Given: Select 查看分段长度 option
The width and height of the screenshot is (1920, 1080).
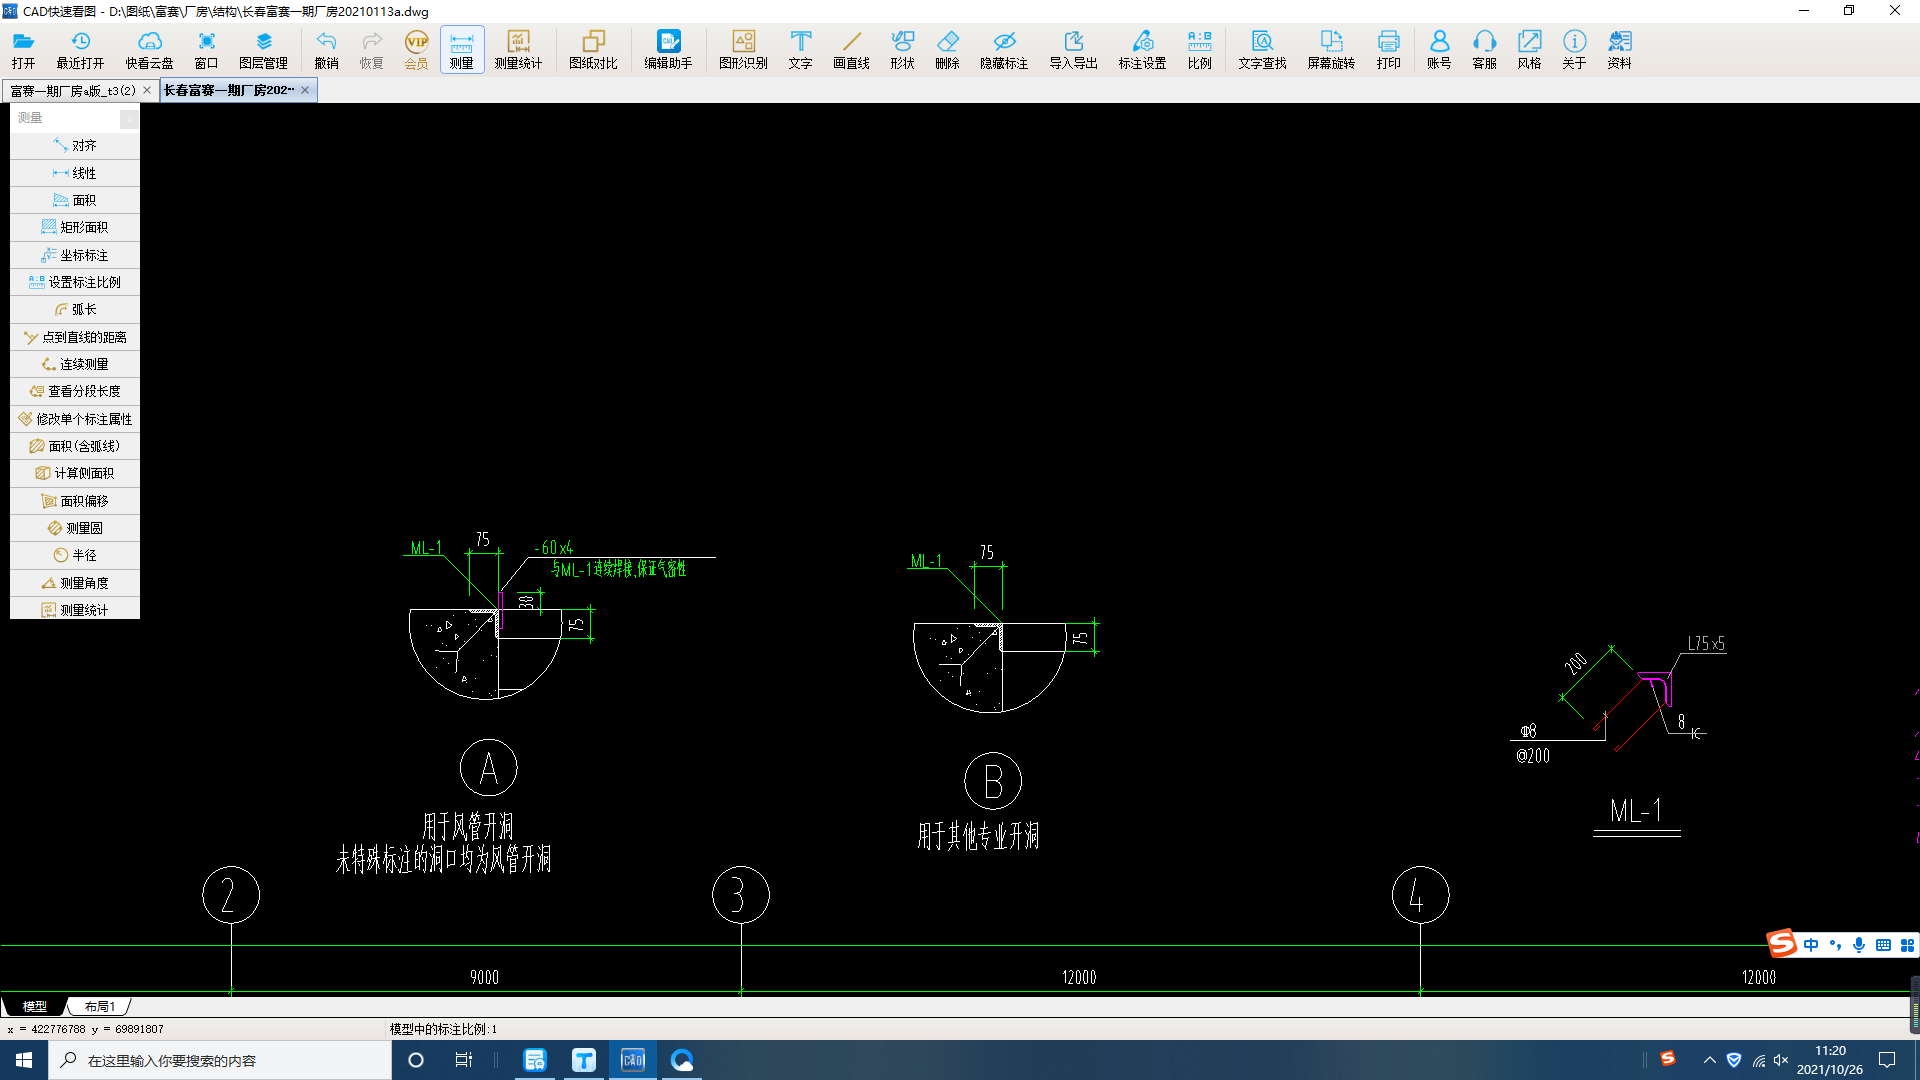Looking at the screenshot, I should (x=75, y=391).
